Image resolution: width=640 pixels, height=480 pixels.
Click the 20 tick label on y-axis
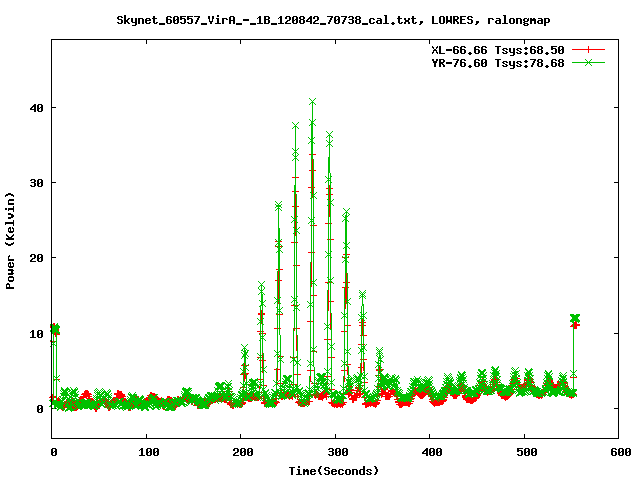pos(37,258)
